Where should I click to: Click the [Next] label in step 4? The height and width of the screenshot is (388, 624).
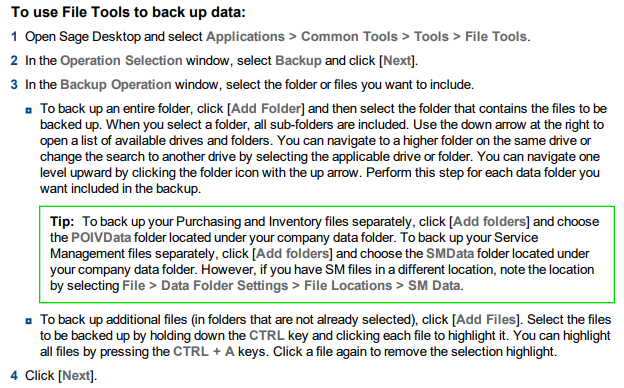[76, 376]
